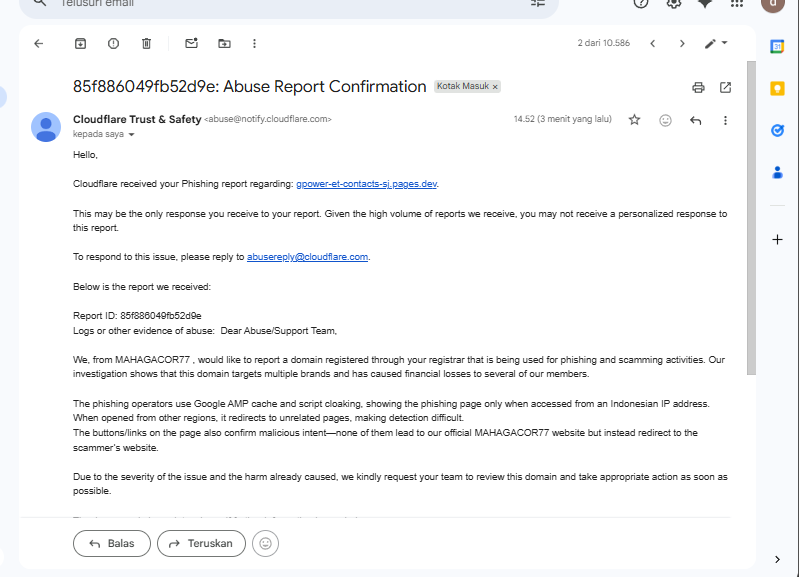
Task: Click the Balas reply button
Action: (111, 543)
